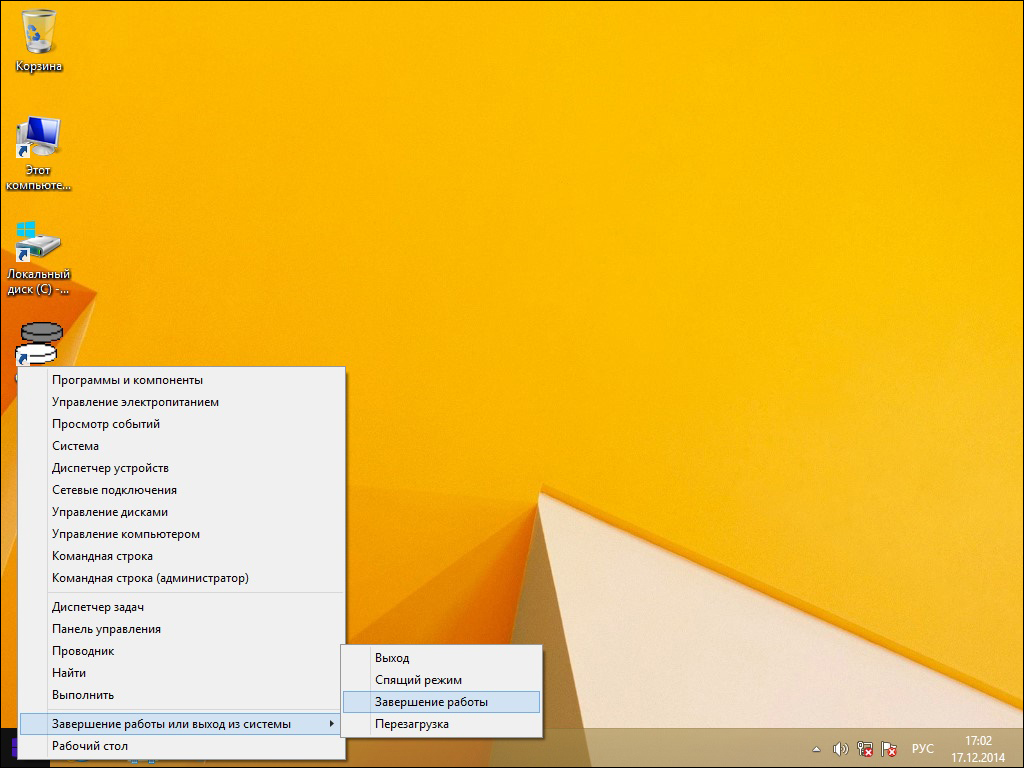
Task: Expand Завершение работы или выход из системы submenu
Action: [x=180, y=724]
